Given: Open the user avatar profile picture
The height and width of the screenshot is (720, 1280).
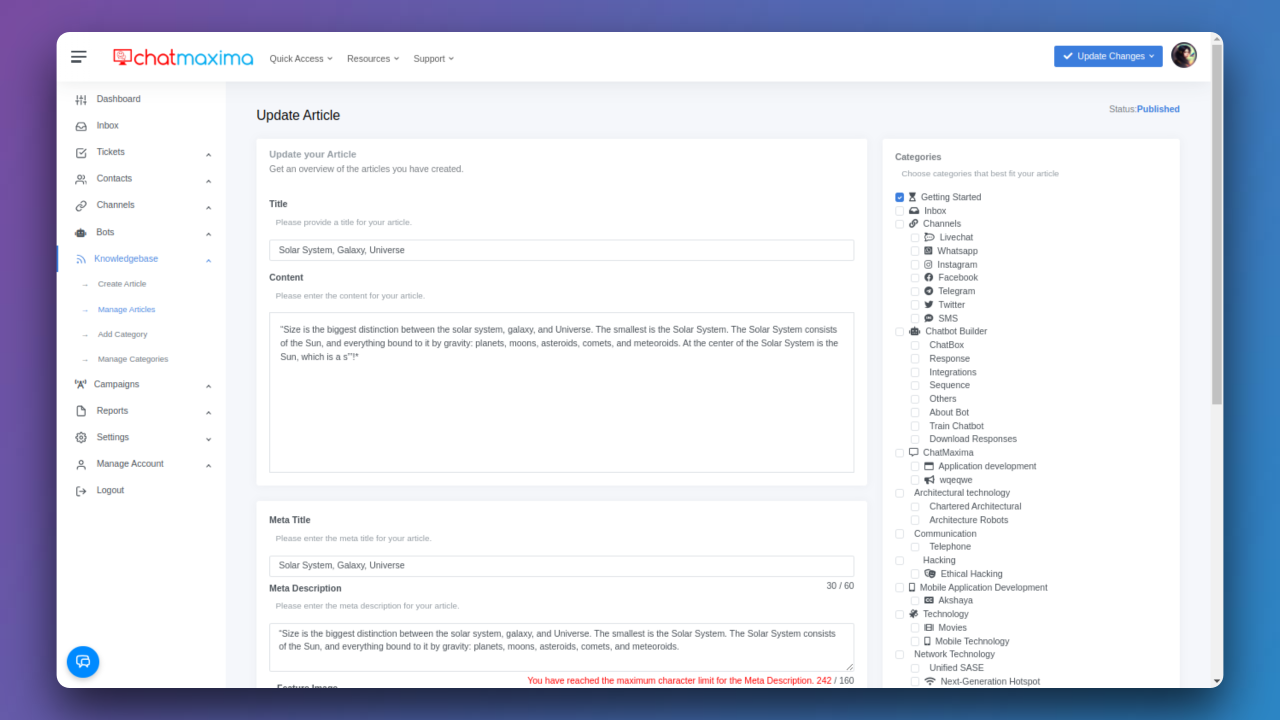Looking at the screenshot, I should [x=1184, y=55].
